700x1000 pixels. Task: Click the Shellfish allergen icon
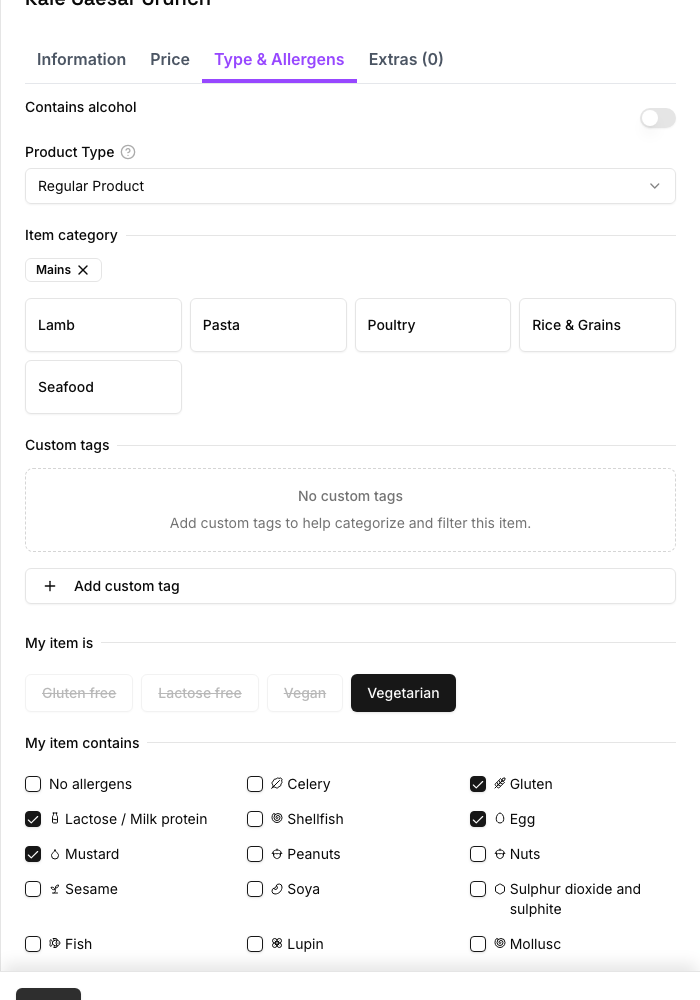pyautogui.click(x=277, y=818)
